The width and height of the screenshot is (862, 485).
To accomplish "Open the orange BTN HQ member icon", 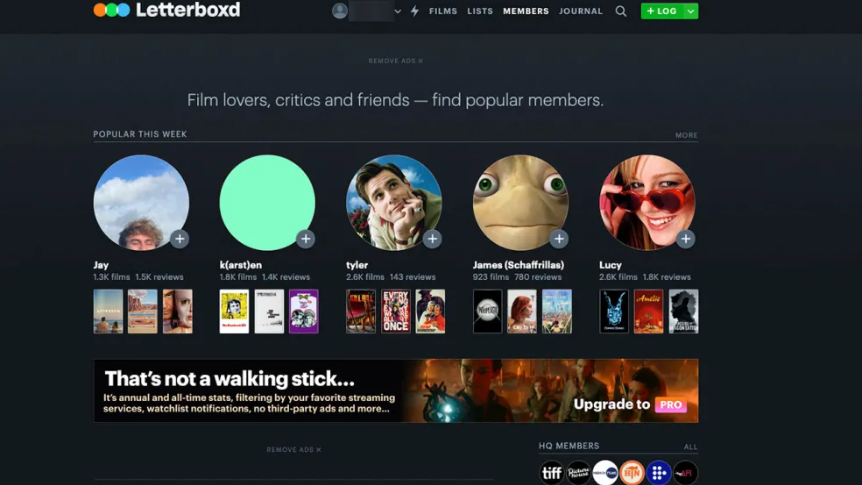I will click(x=631, y=473).
